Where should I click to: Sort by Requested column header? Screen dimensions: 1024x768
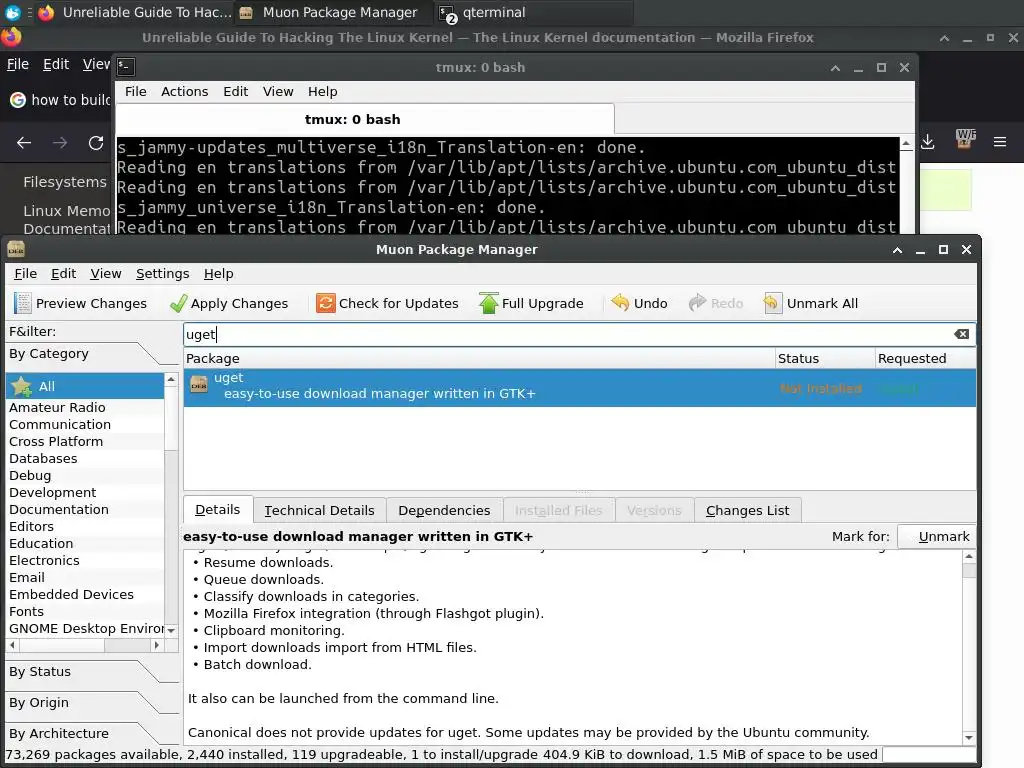tap(925, 358)
